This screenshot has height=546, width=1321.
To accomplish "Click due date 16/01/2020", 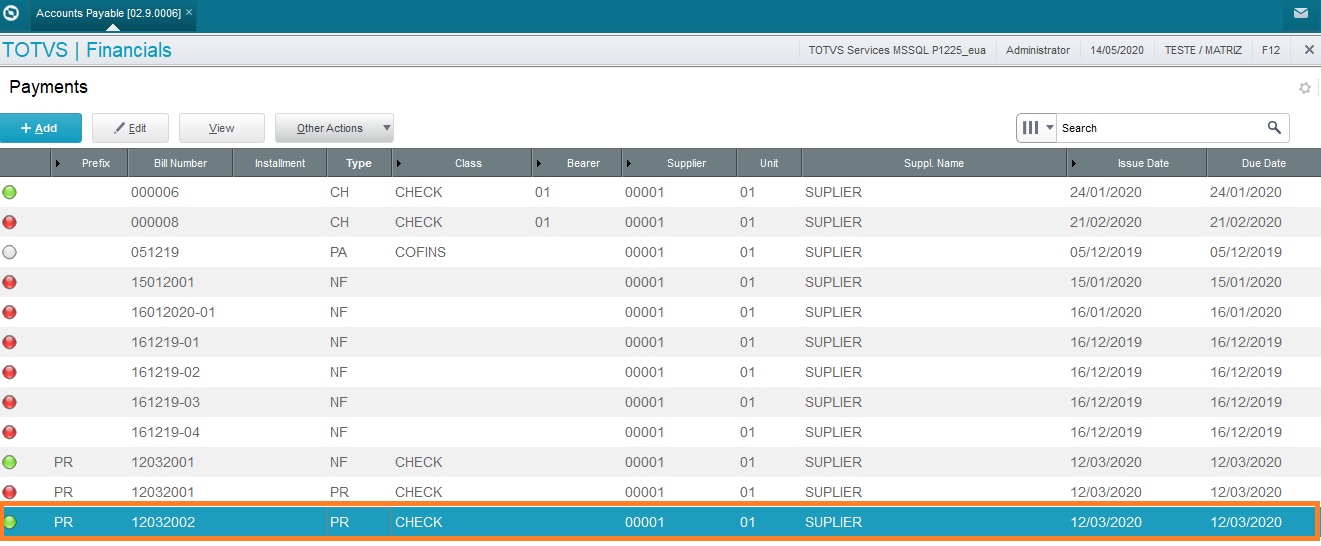I will (x=1245, y=312).
